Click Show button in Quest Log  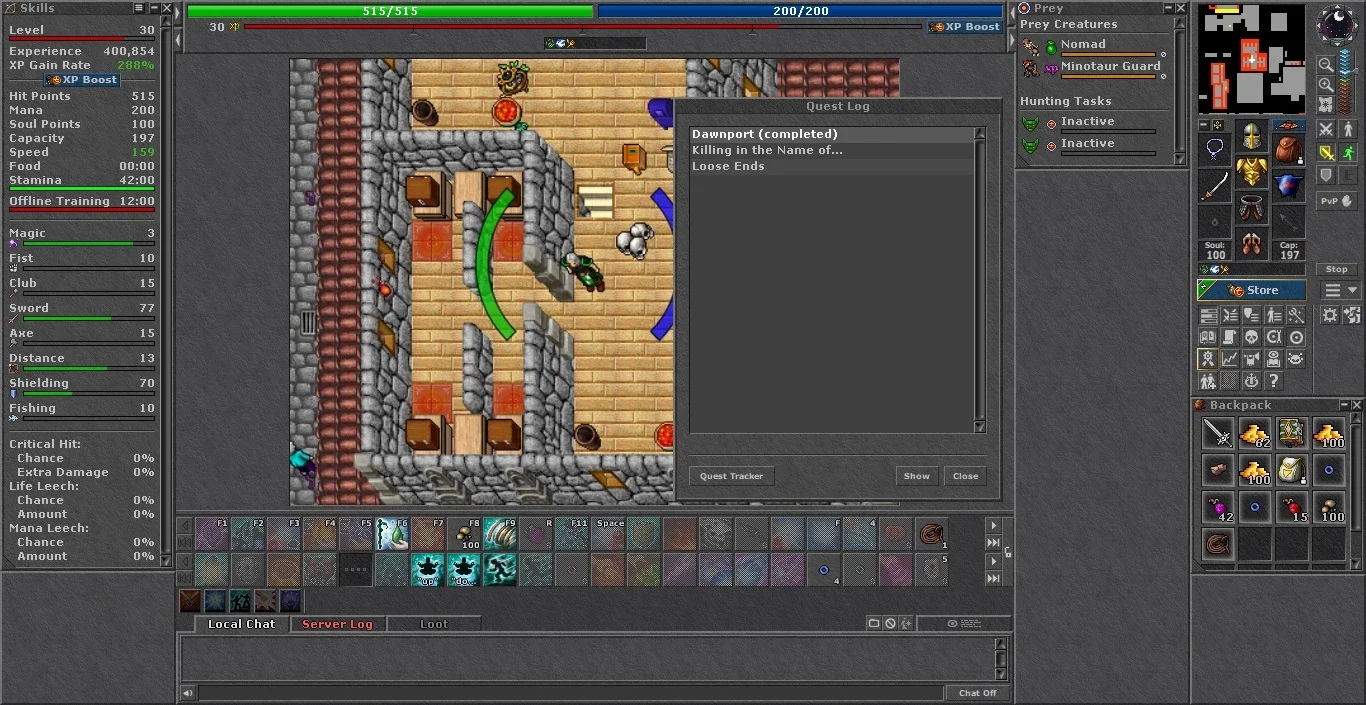tap(917, 476)
